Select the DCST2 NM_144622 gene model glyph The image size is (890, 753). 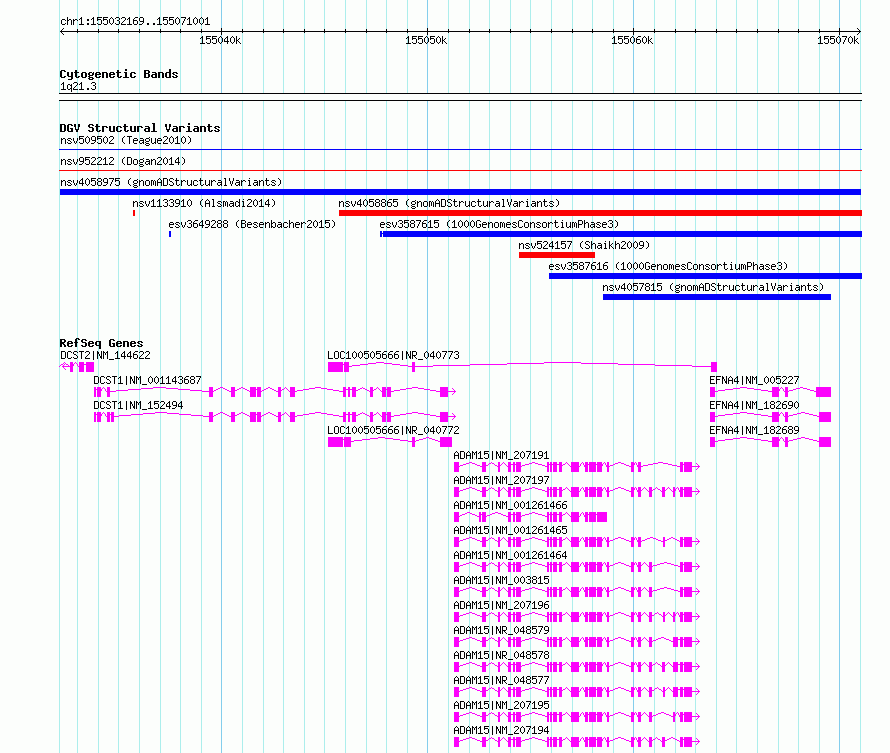(77, 367)
